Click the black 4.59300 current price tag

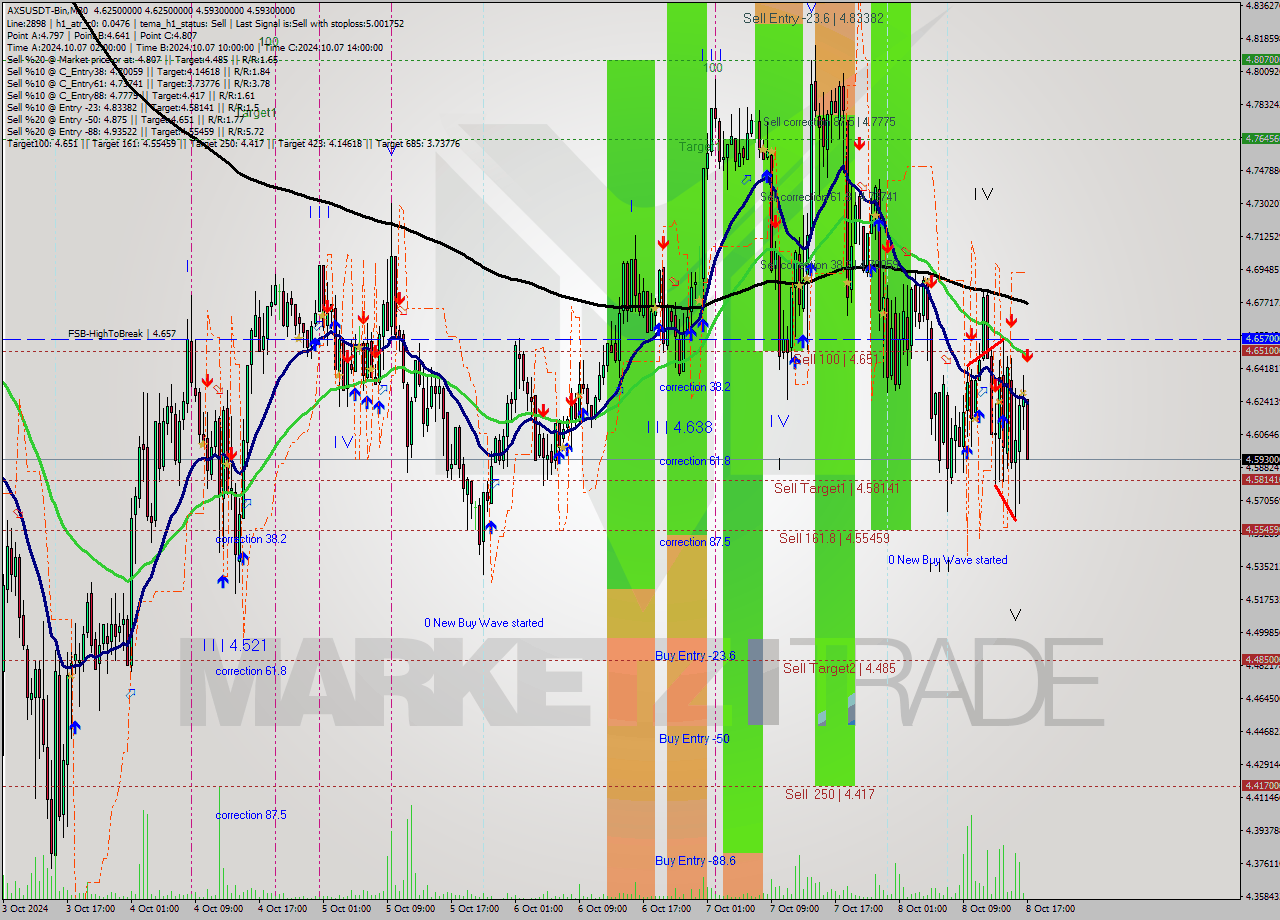[1260, 459]
